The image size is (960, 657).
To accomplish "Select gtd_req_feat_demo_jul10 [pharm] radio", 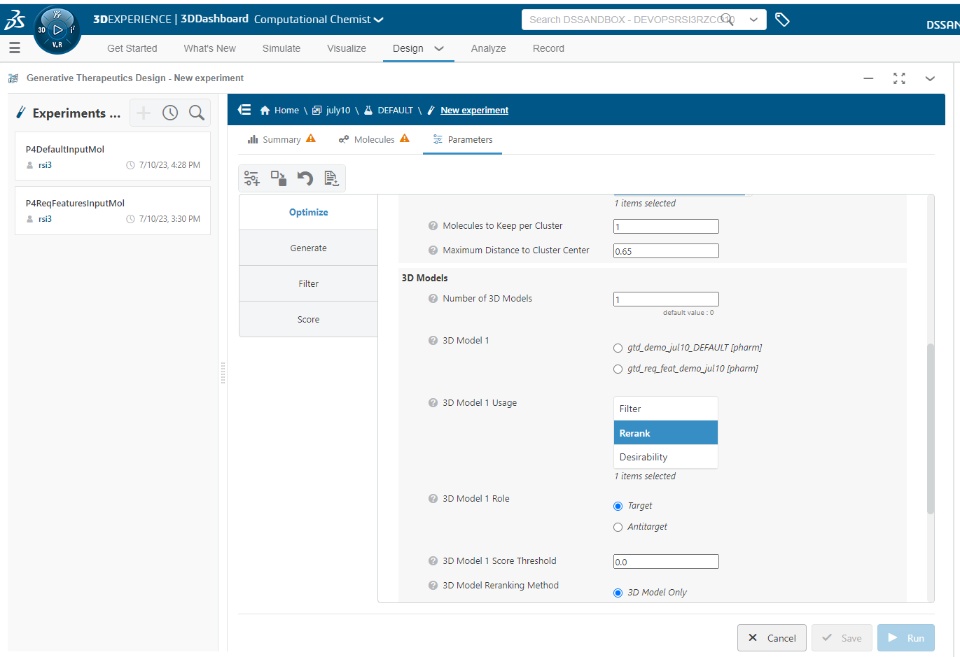I will (618, 369).
